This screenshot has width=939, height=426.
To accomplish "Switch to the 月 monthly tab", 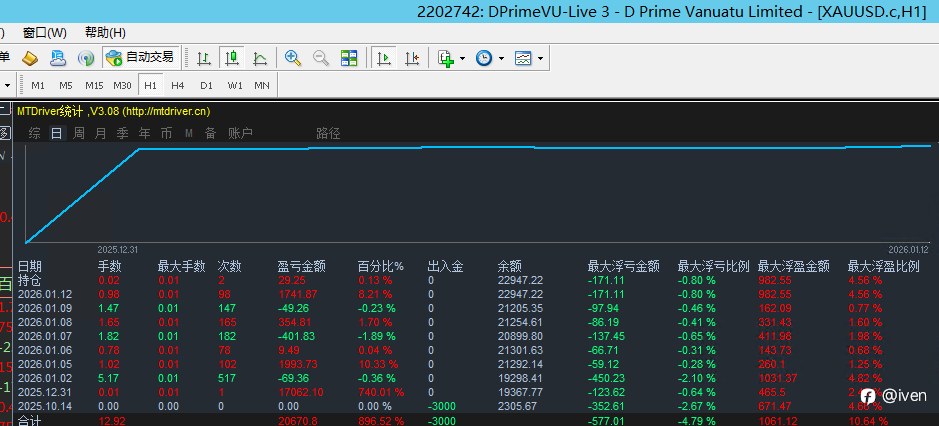I will click(x=101, y=134).
